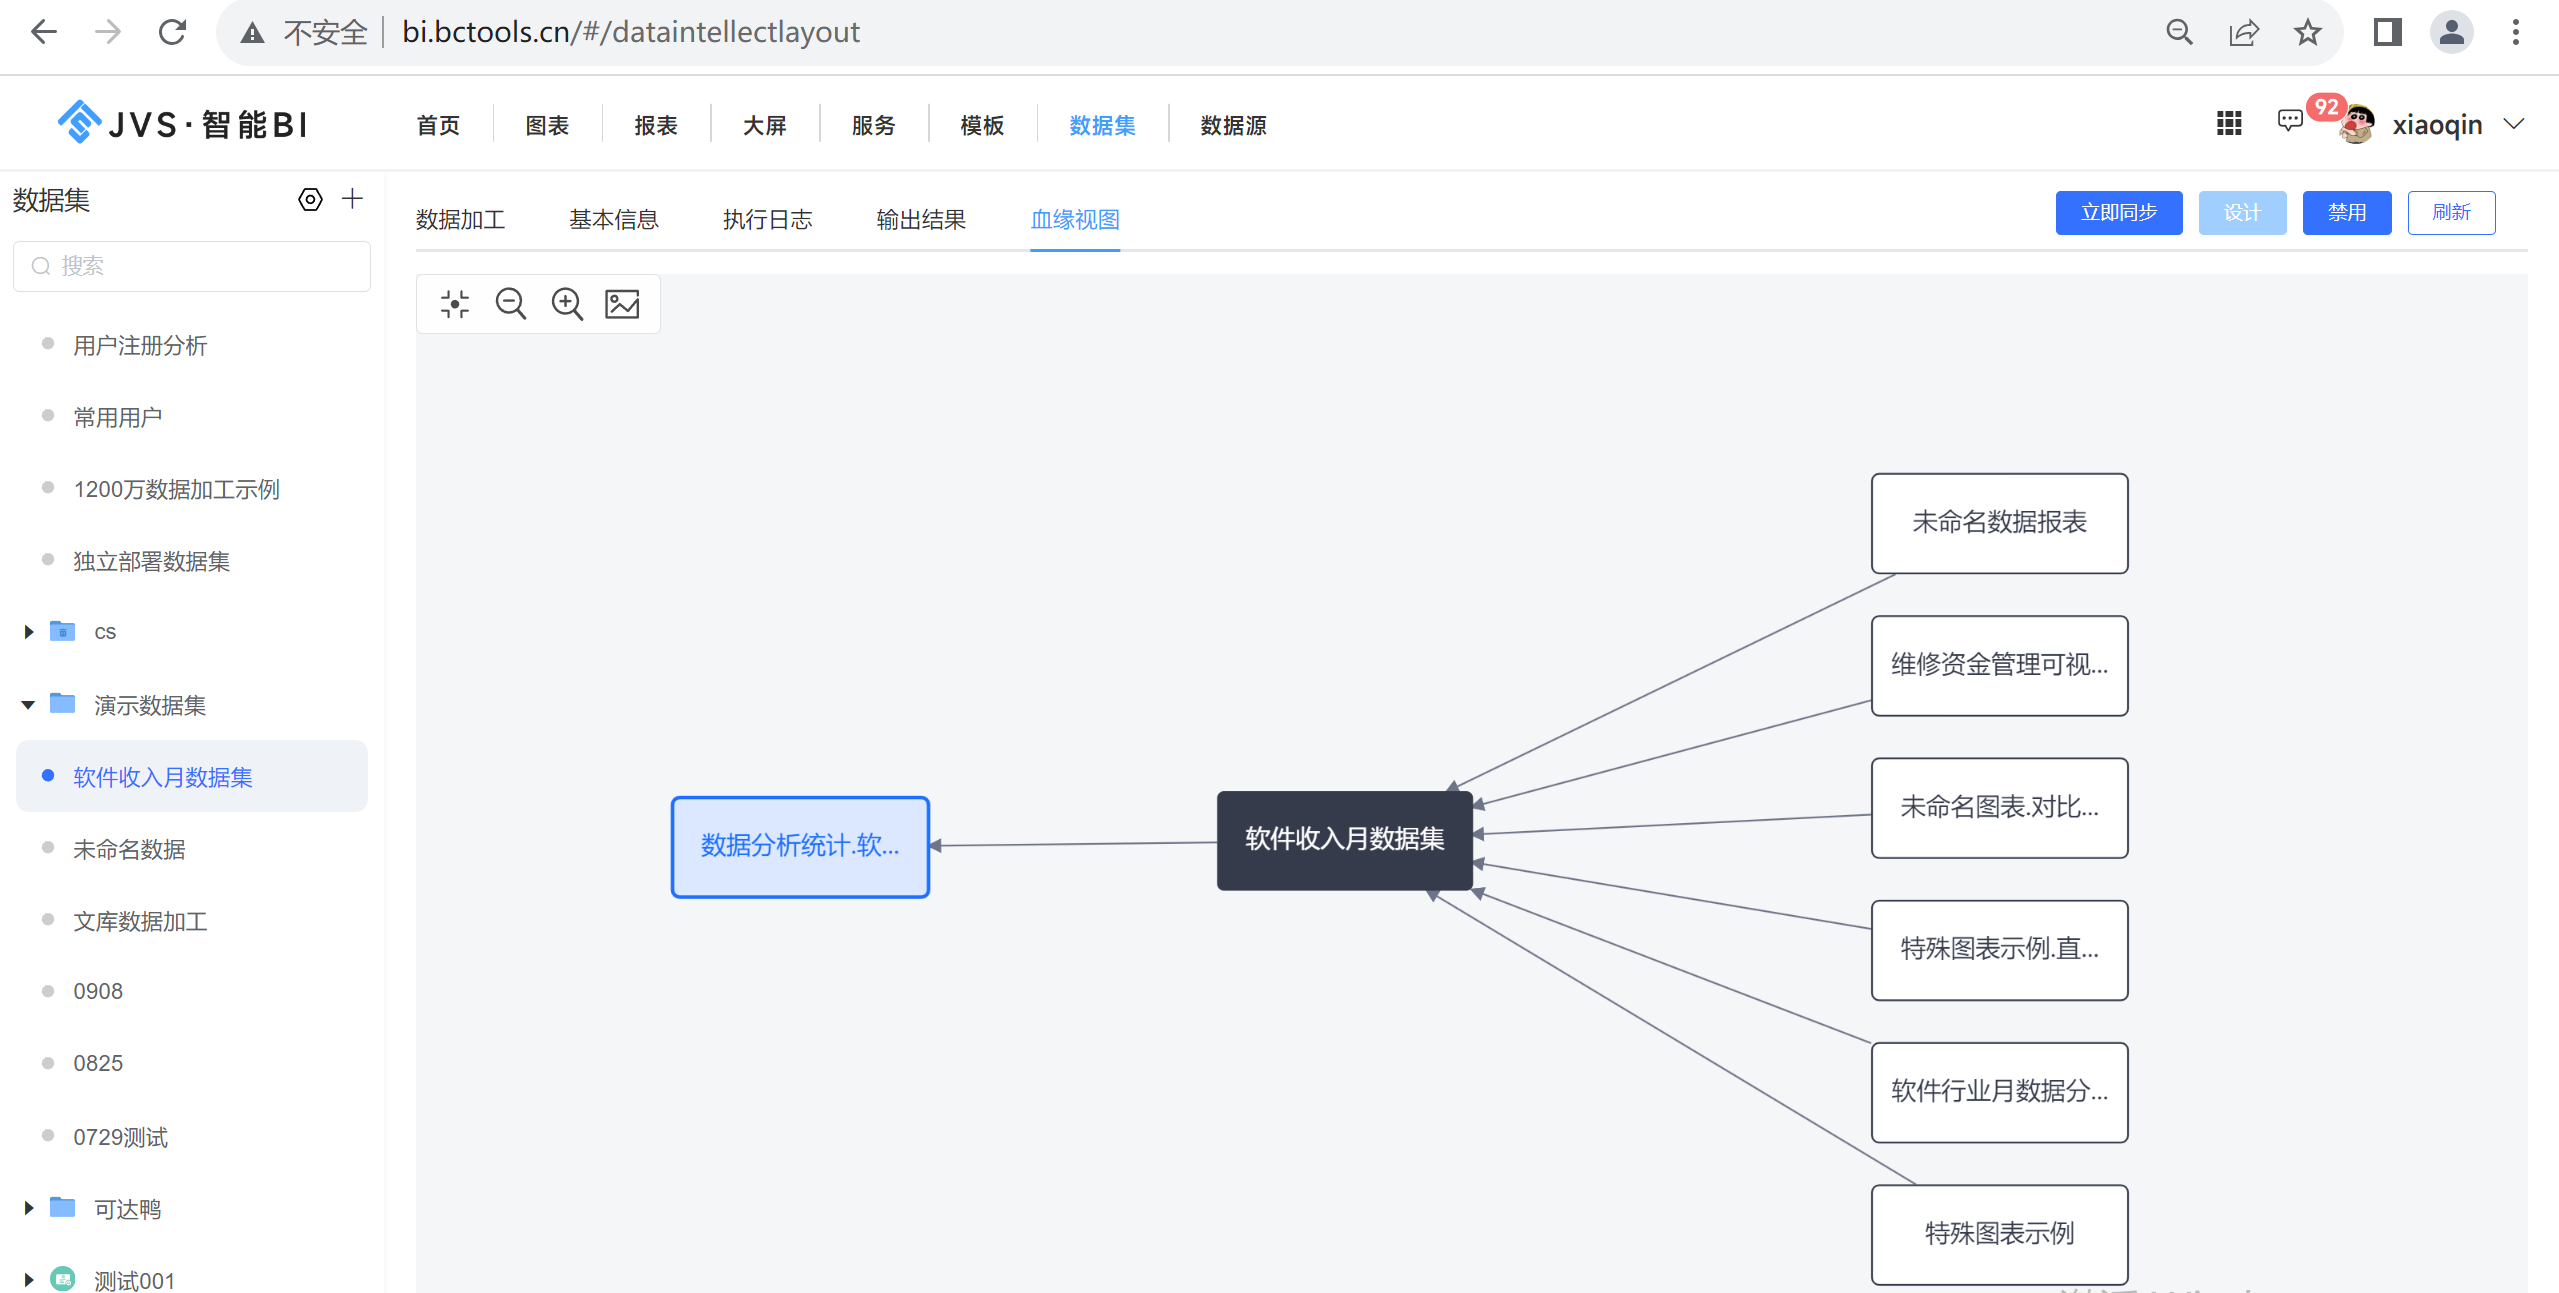
Task: Select dataset 0729测试 in sidebar
Action: 120,1136
